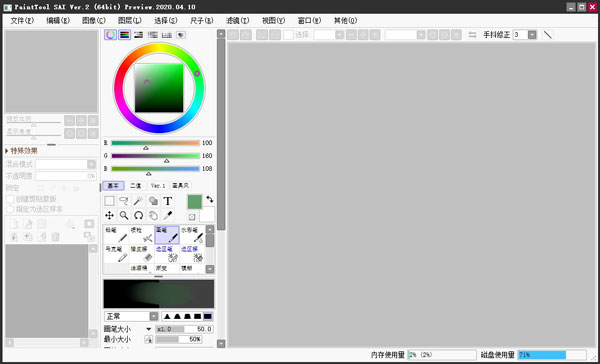Choose the 喷枪 airbrush tool
Viewport: 600px width, 364px height.
tap(142, 235)
